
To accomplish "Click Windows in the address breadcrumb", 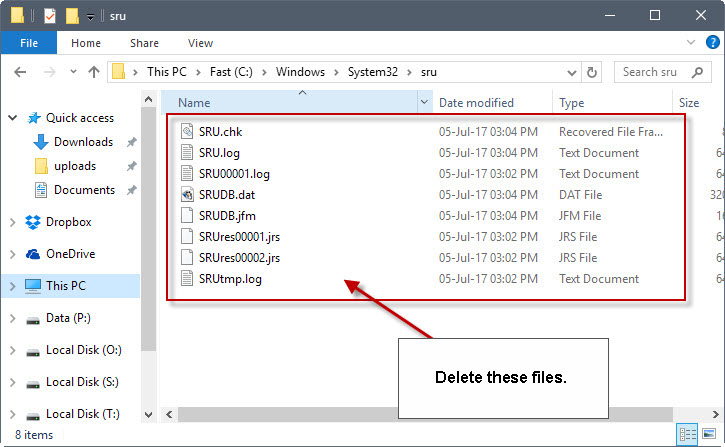I will (300, 72).
